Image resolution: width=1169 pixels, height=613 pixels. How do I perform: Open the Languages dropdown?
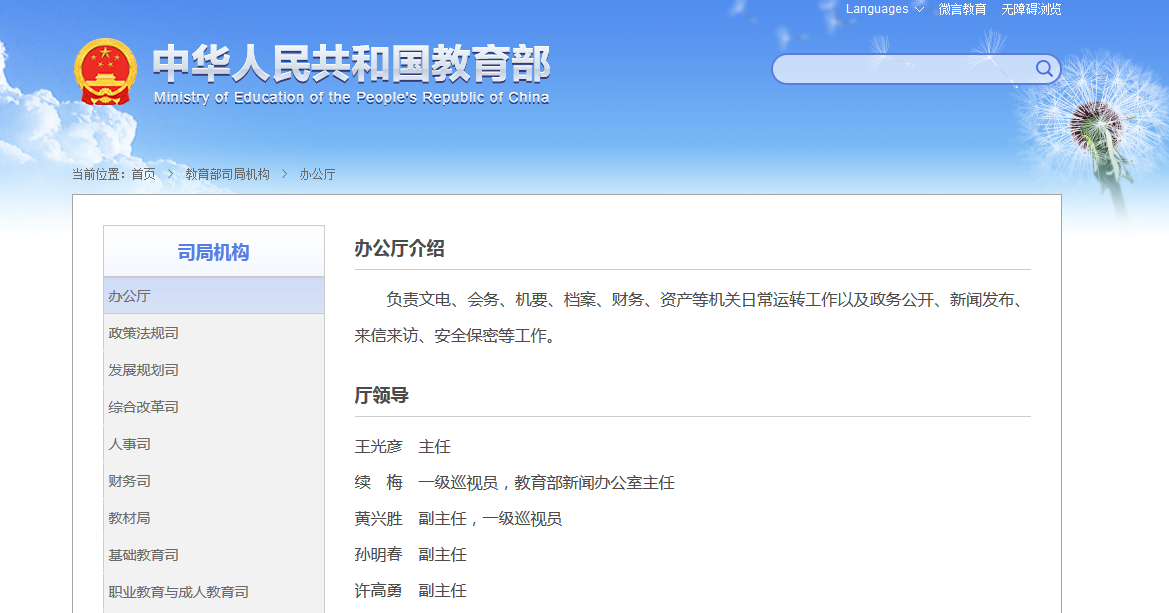884,9
